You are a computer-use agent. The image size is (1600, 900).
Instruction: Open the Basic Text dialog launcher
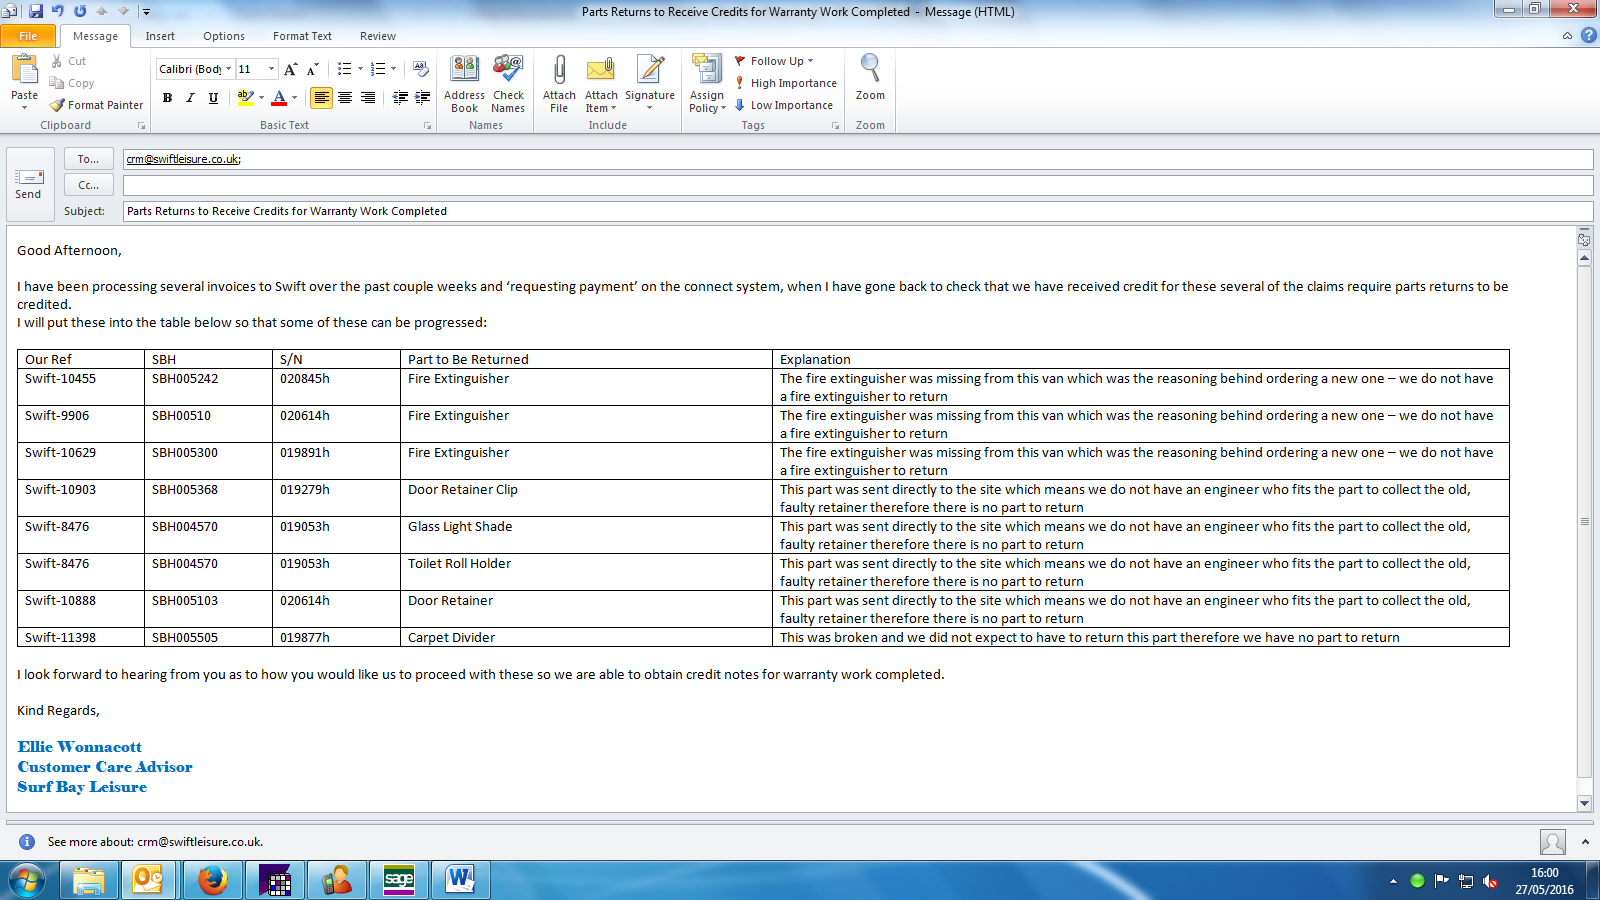coord(427,126)
